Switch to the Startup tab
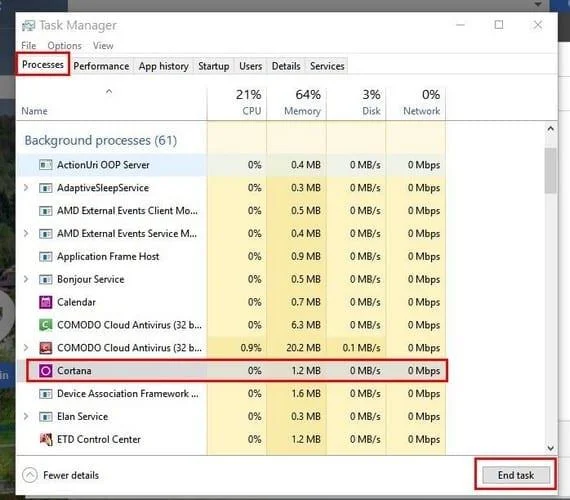Image resolution: width=570 pixels, height=500 pixels. [x=214, y=66]
